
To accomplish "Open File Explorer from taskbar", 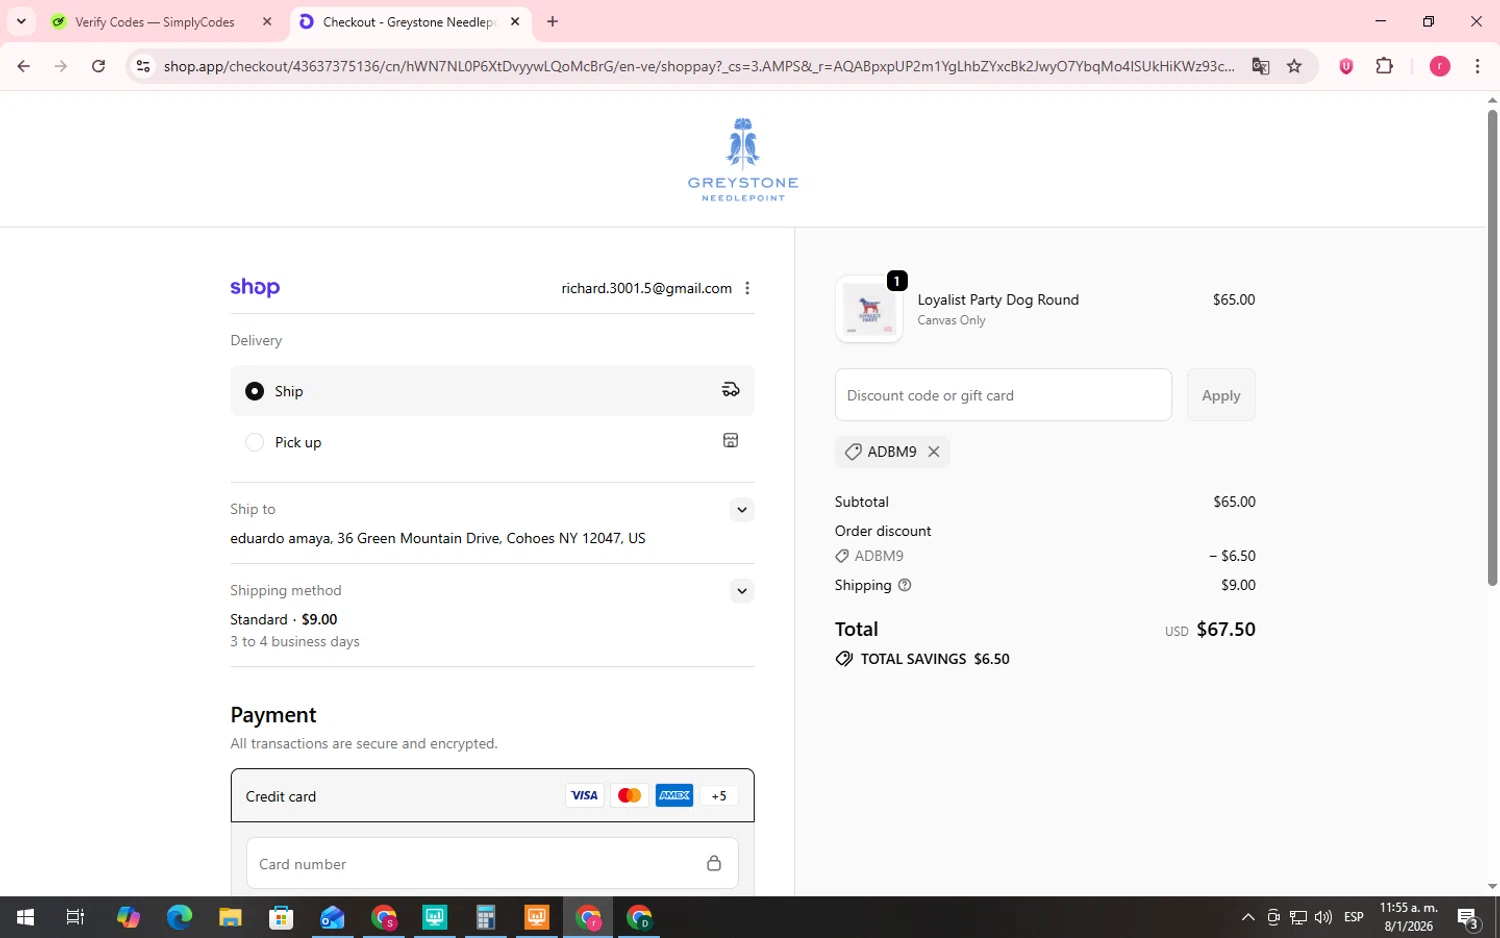I will click(230, 917).
